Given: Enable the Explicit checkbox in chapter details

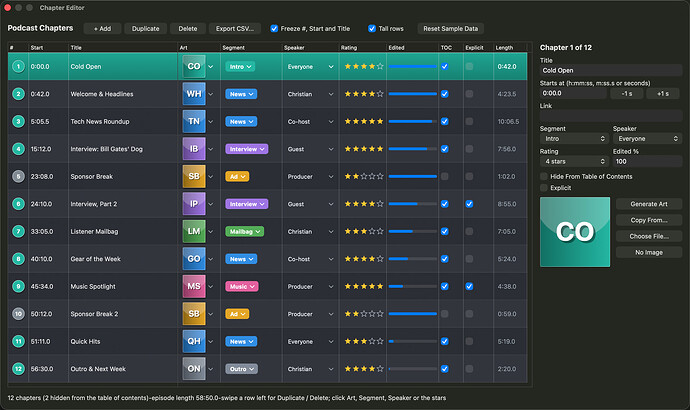Looking at the screenshot, I should point(544,188).
